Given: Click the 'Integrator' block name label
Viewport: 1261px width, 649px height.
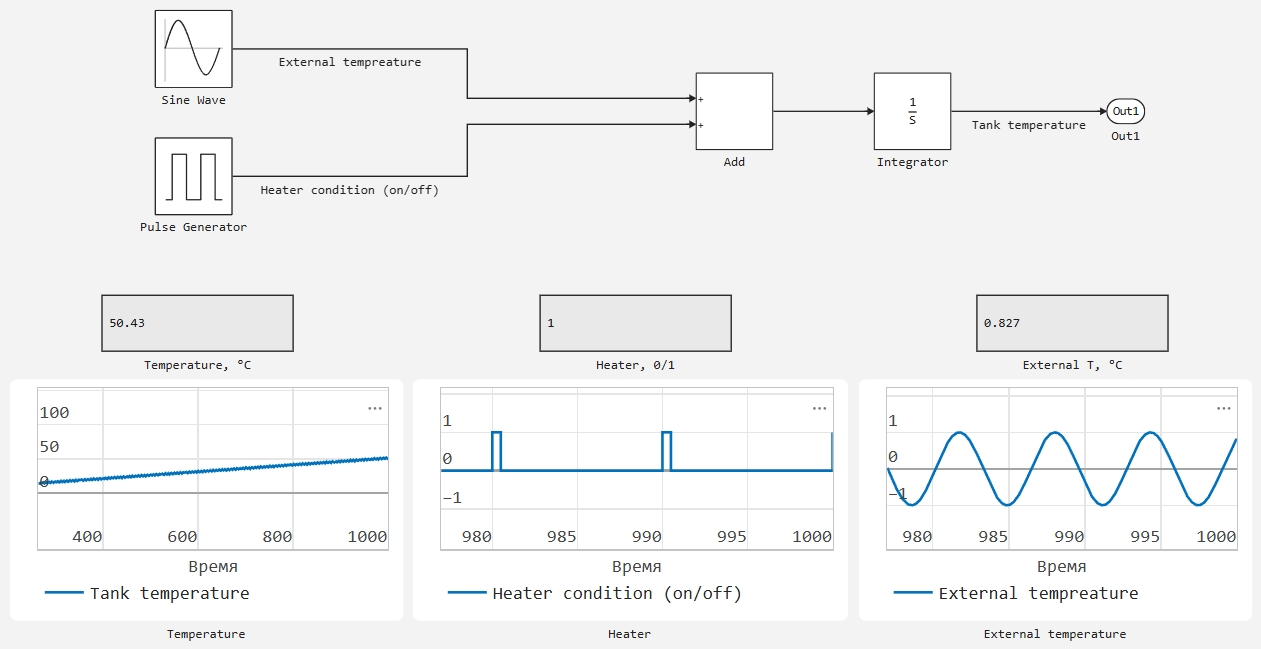Looking at the screenshot, I should pyautogui.click(x=912, y=162).
